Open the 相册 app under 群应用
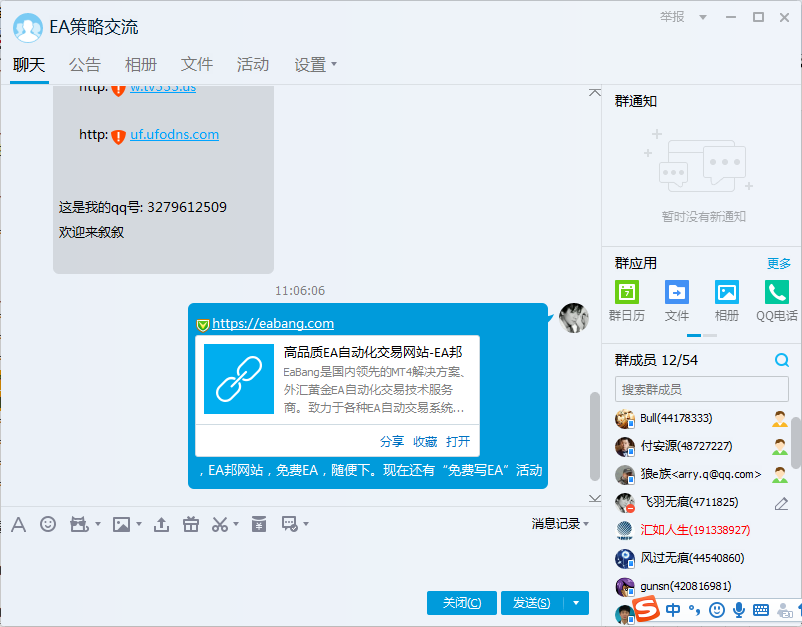The image size is (802, 627). pyautogui.click(x=727, y=301)
